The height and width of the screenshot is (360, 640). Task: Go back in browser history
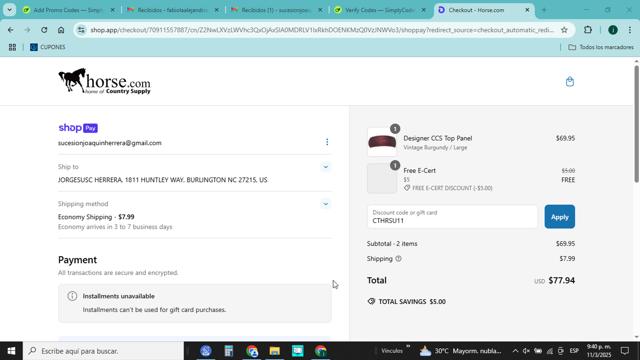pyautogui.click(x=11, y=30)
